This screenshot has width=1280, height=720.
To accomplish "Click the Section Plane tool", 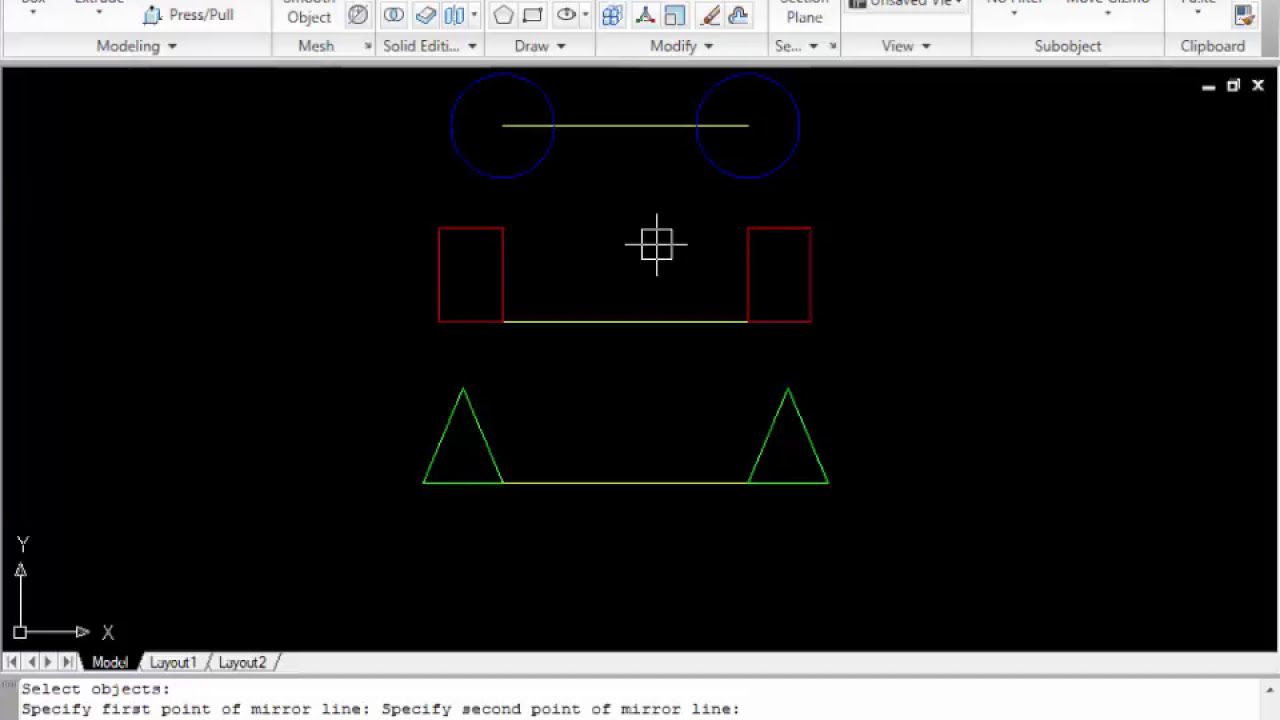I will coord(804,12).
